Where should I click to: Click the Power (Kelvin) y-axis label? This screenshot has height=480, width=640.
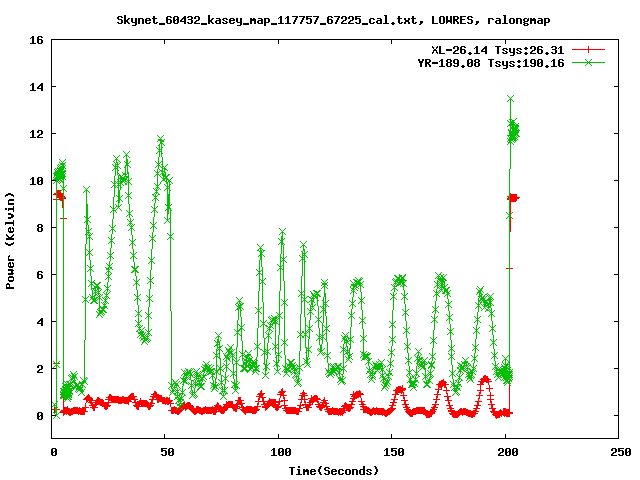[10, 241]
